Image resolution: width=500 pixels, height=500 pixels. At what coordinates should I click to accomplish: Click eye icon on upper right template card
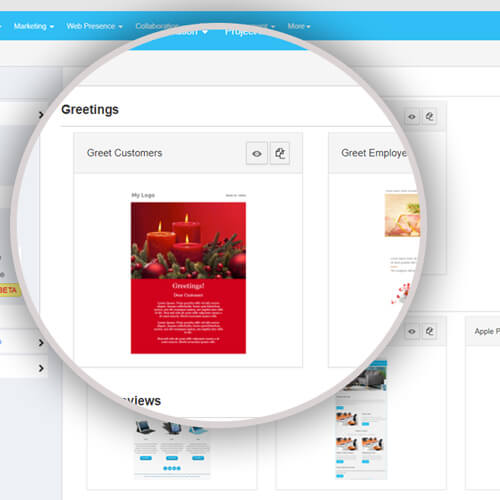tap(412, 117)
